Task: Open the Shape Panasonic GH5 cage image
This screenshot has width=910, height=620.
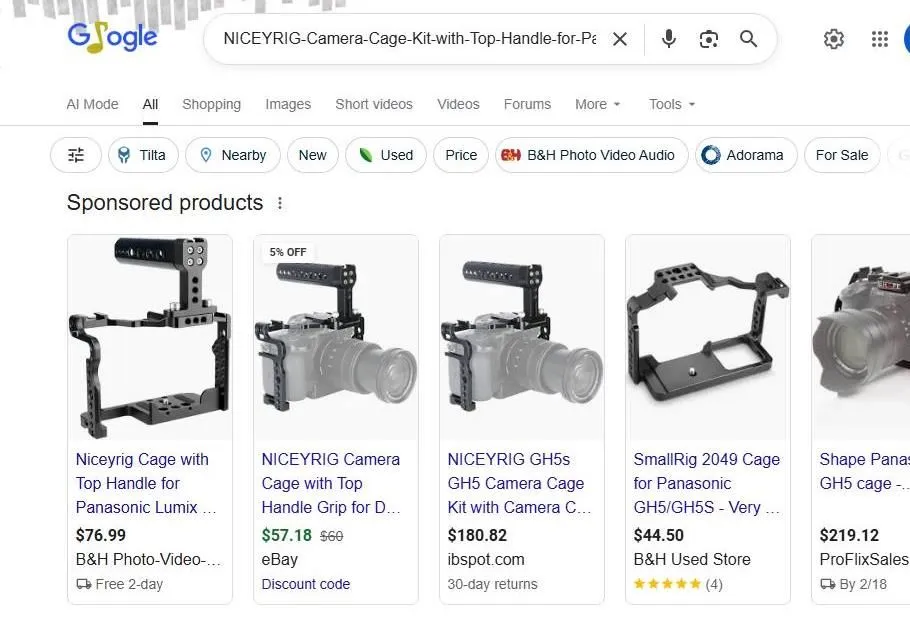Action: [x=861, y=337]
